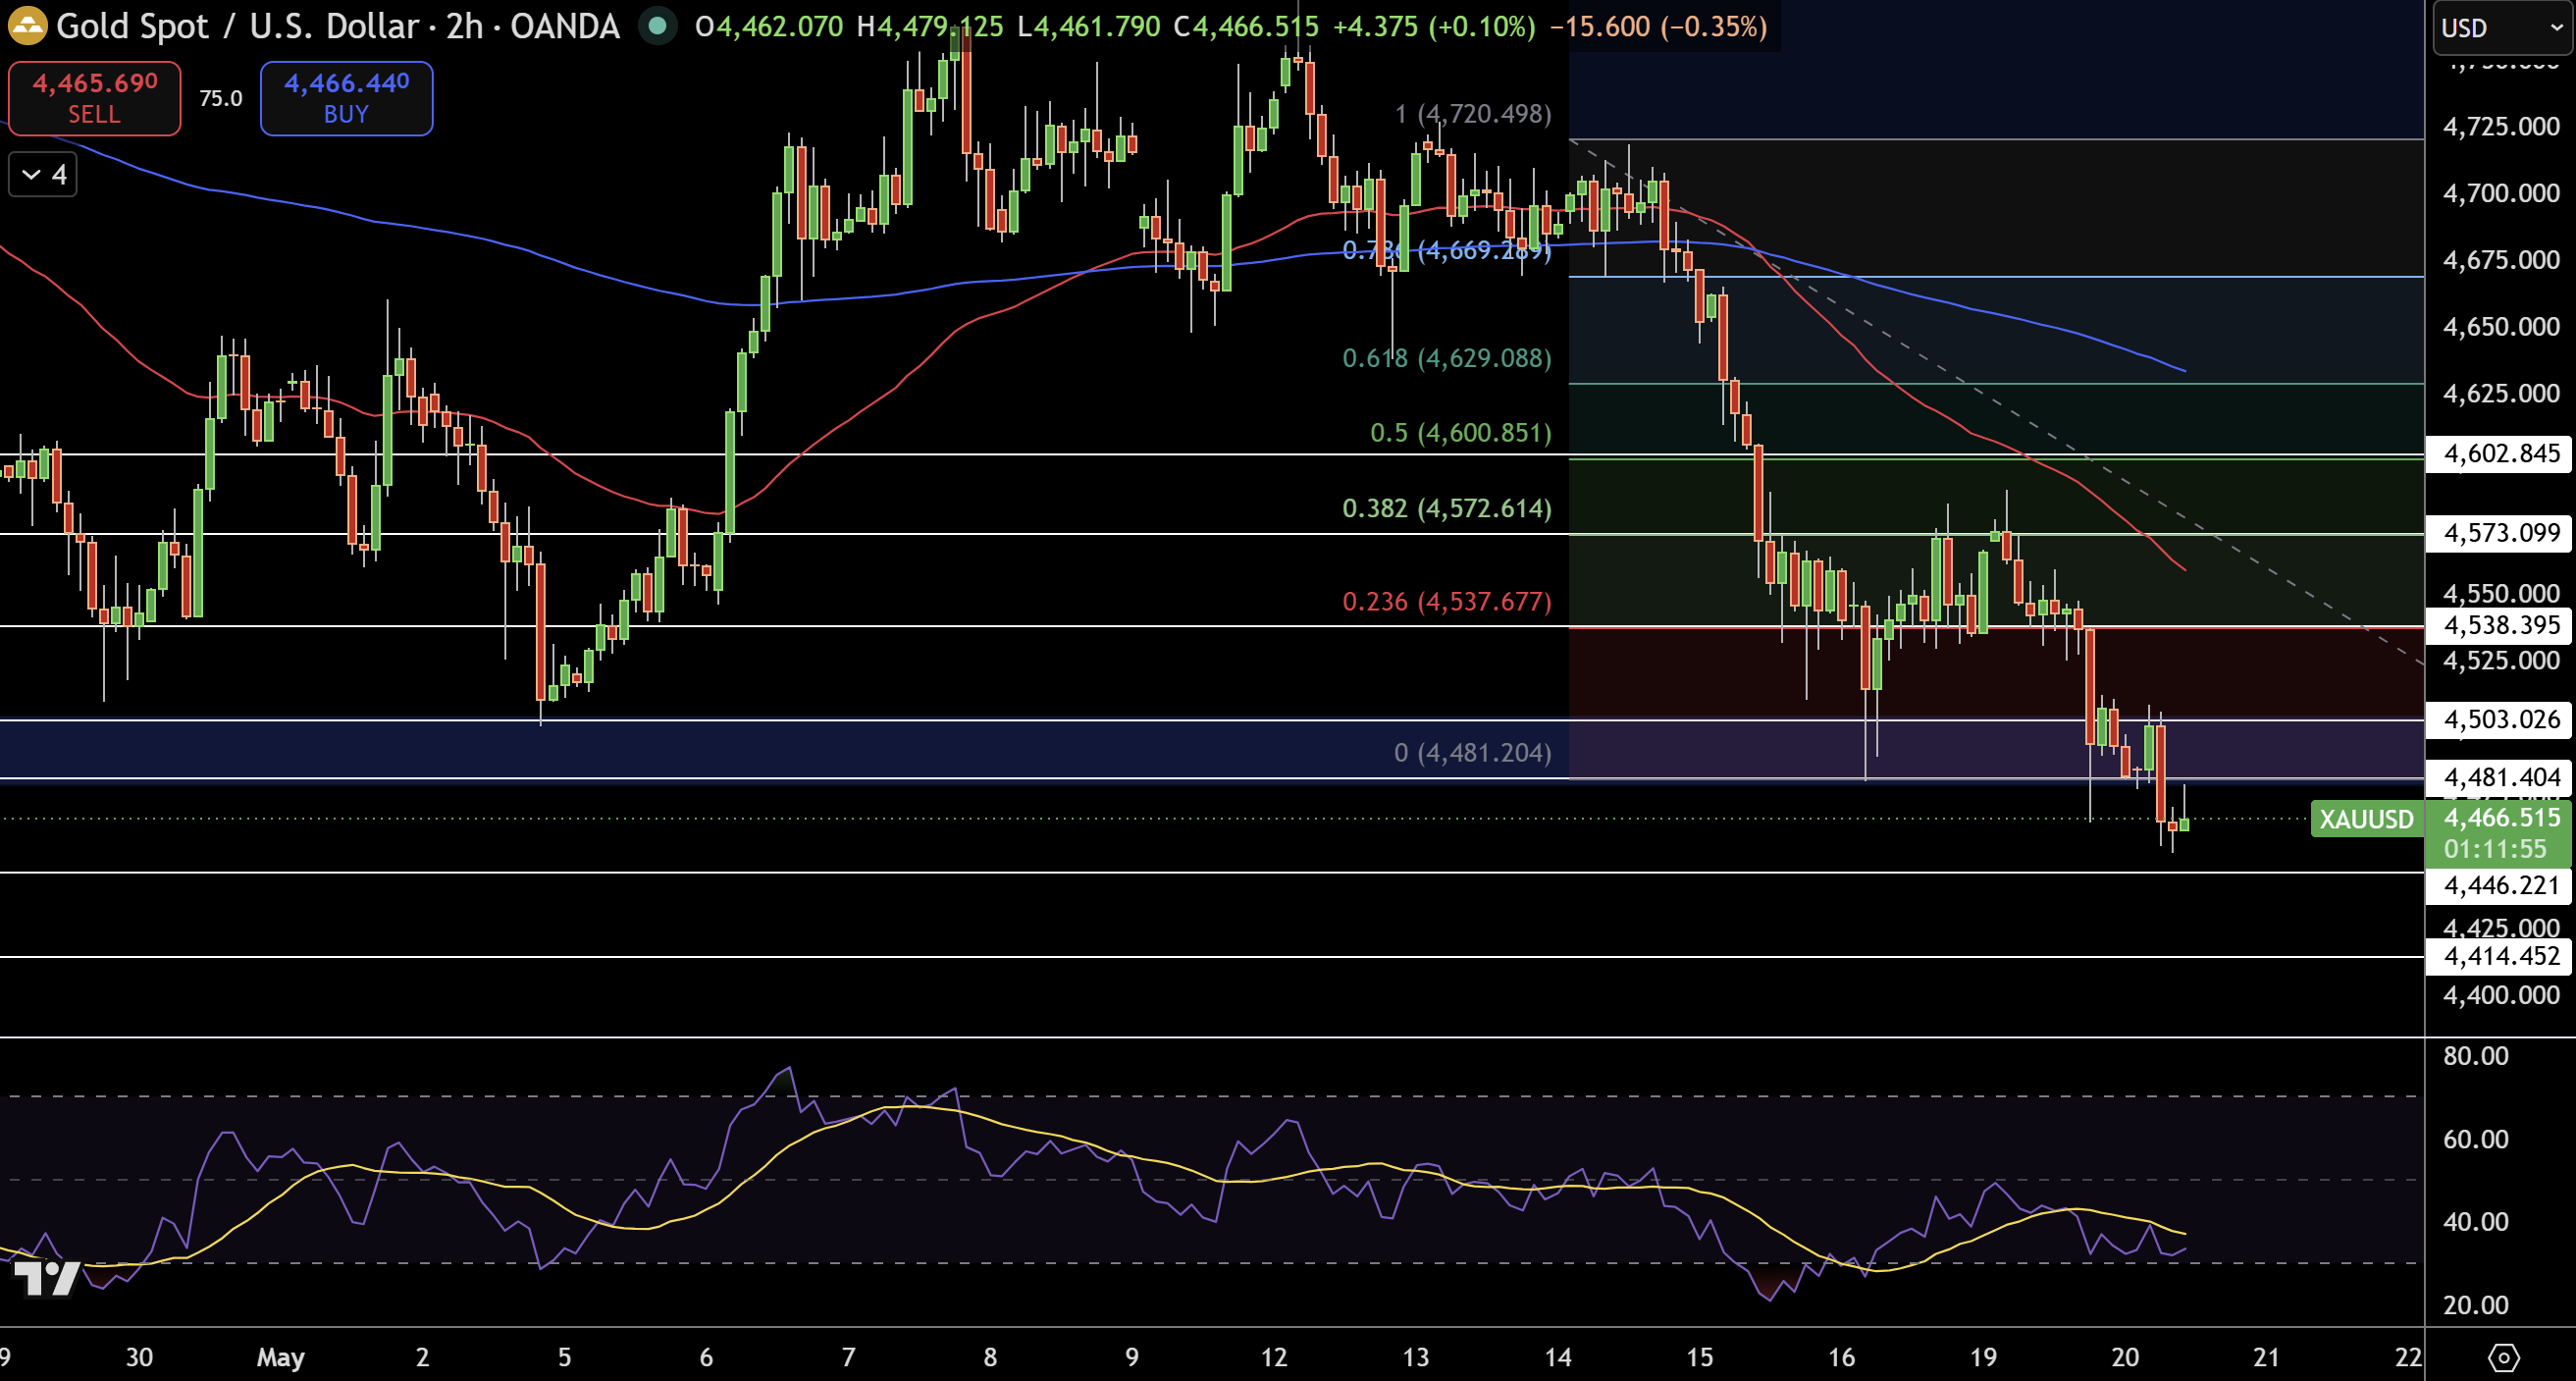
Task: Select the 4,414.452 price level label
Action: click(x=2500, y=956)
